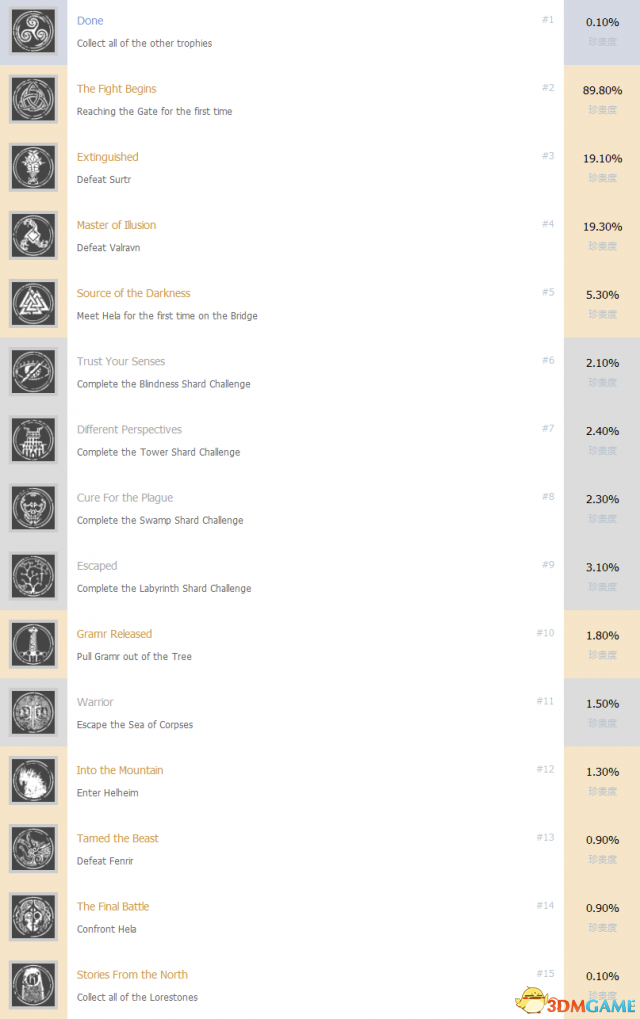The image size is (640, 1019).
Task: Select the Trust Your Senses eye icon
Action: pyautogui.click(x=33, y=372)
